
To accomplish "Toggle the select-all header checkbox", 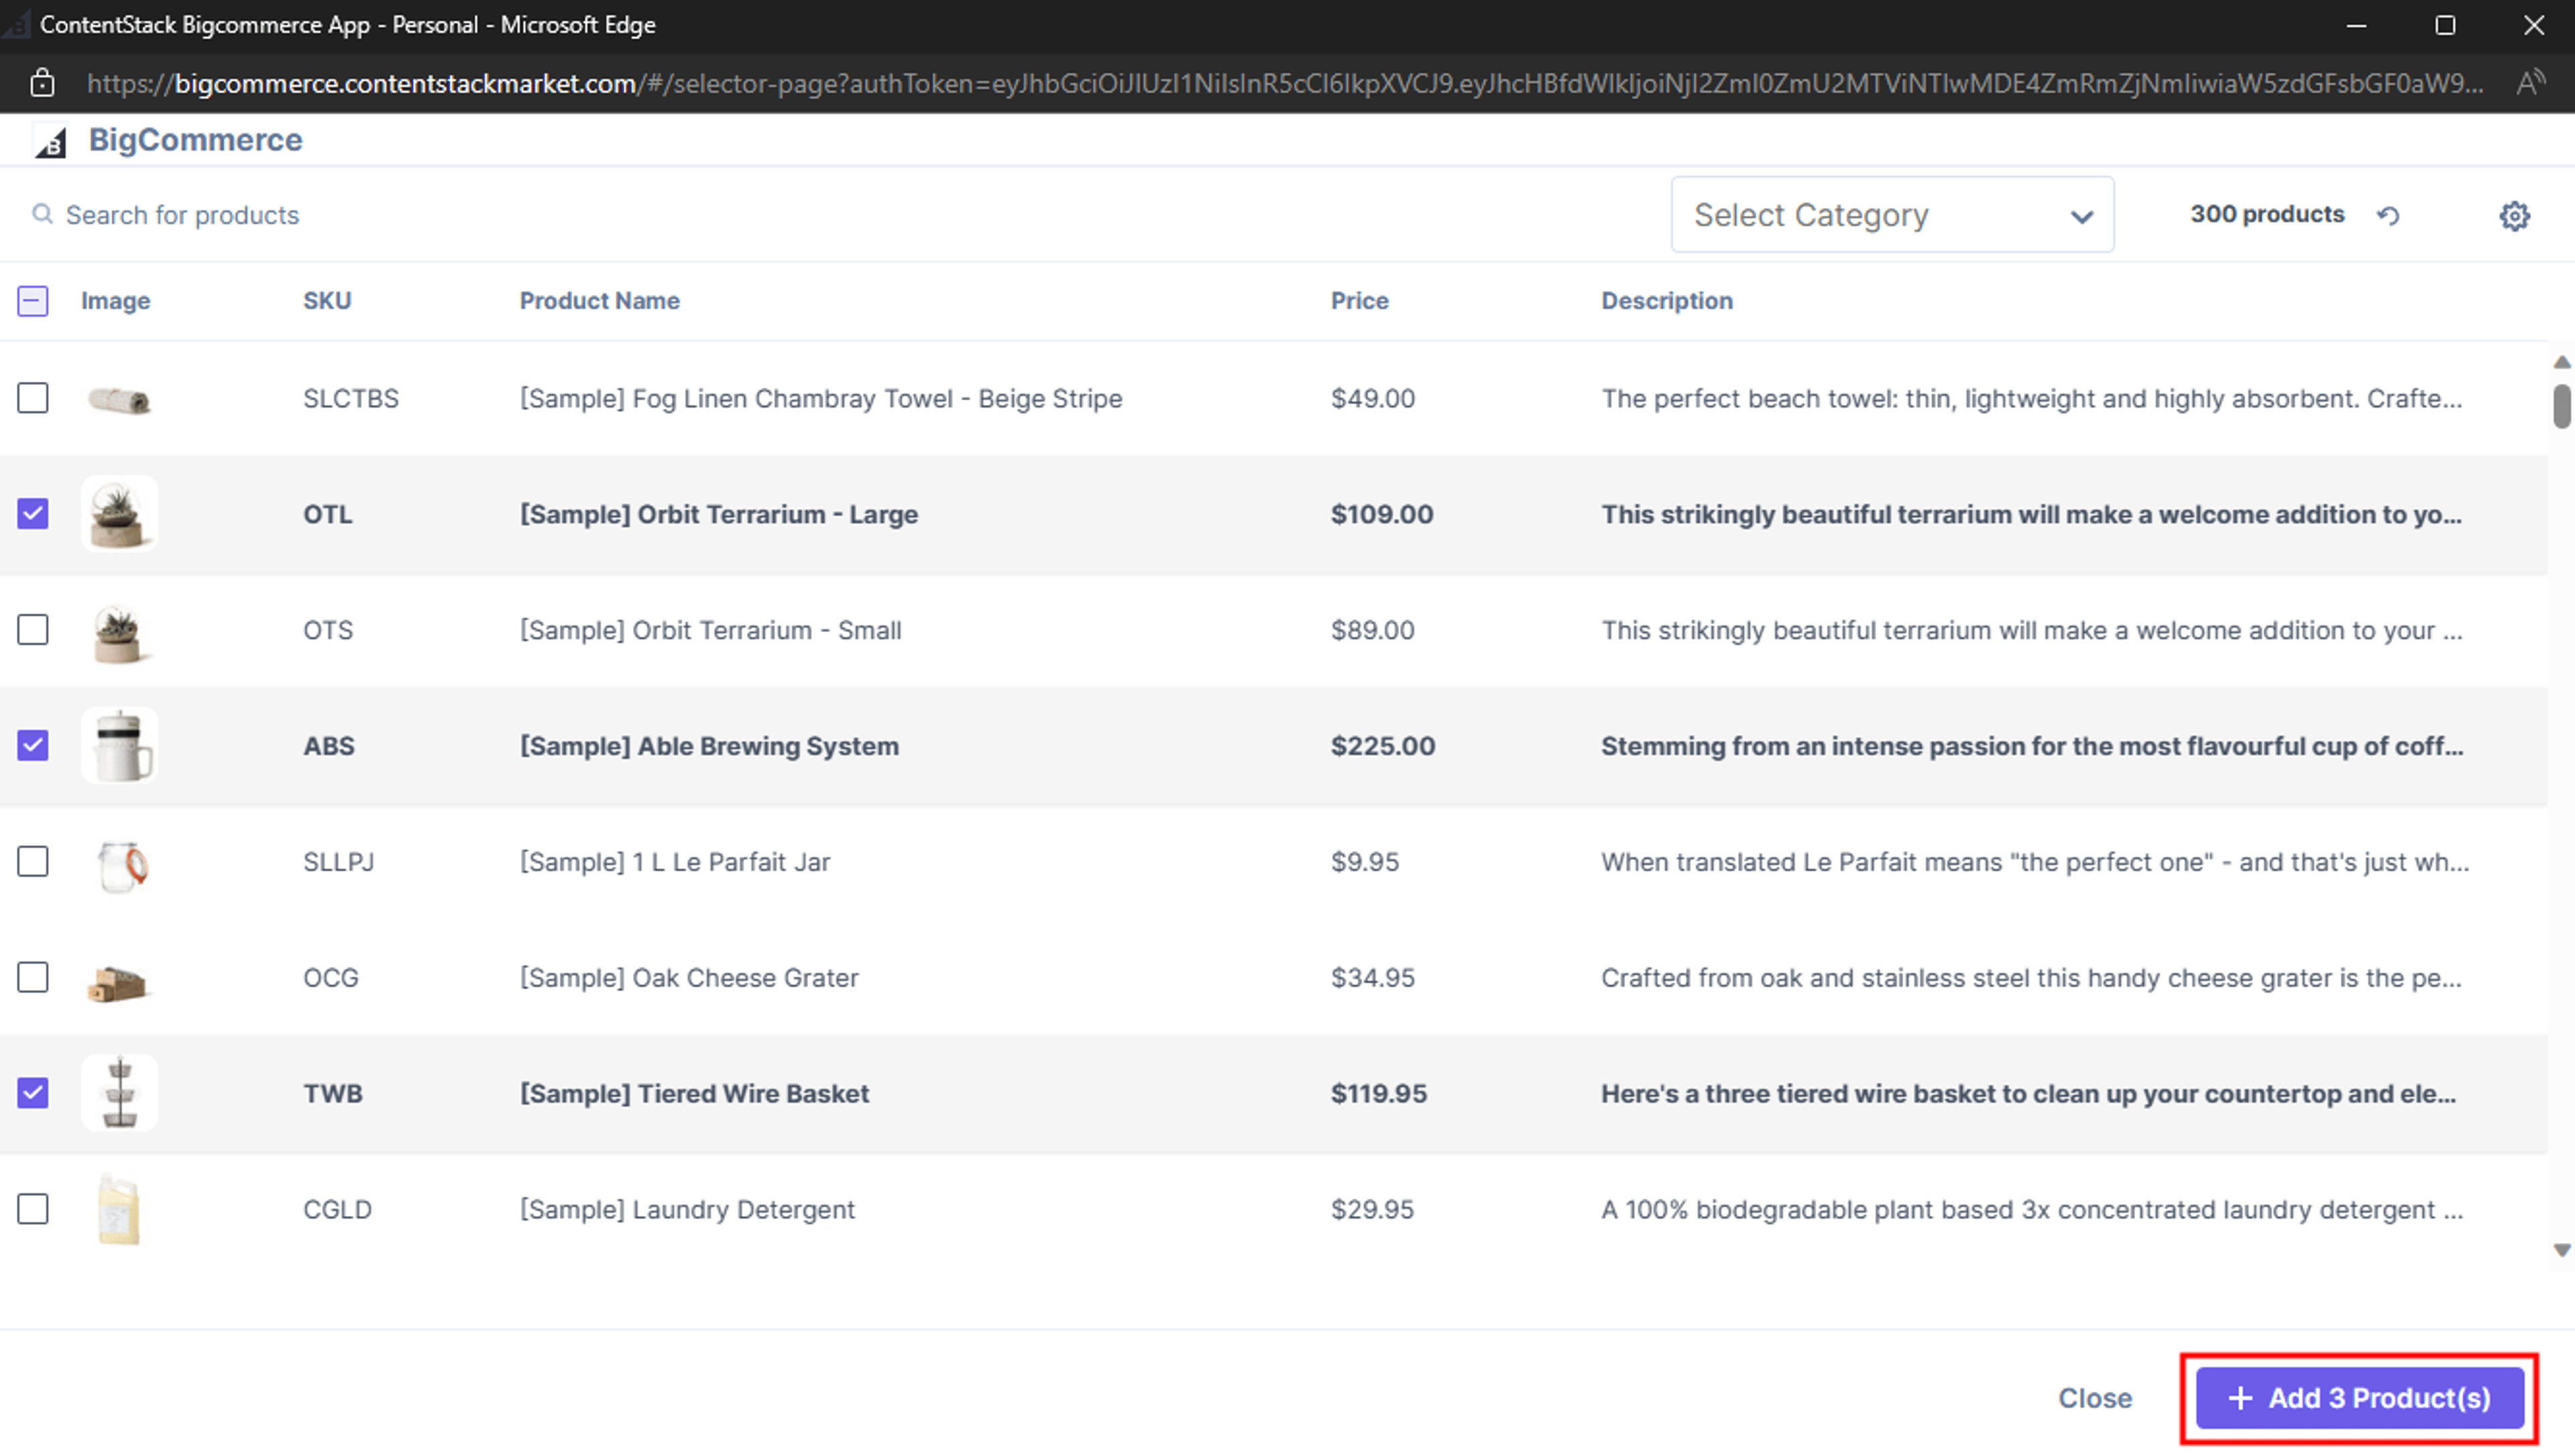I will (x=33, y=301).
